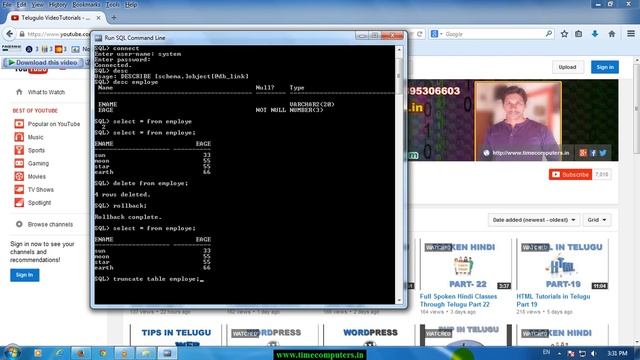Click HTML in Telugu Part-19 thumbnail

point(562,264)
